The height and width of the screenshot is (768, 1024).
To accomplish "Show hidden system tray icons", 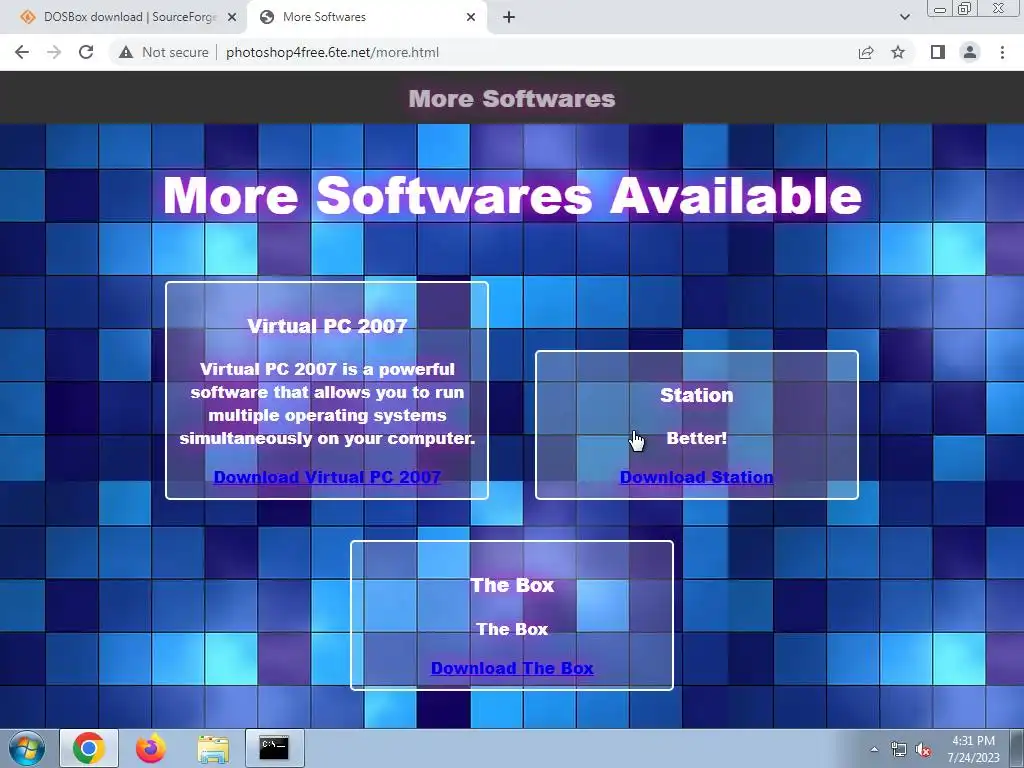I will pos(874,749).
